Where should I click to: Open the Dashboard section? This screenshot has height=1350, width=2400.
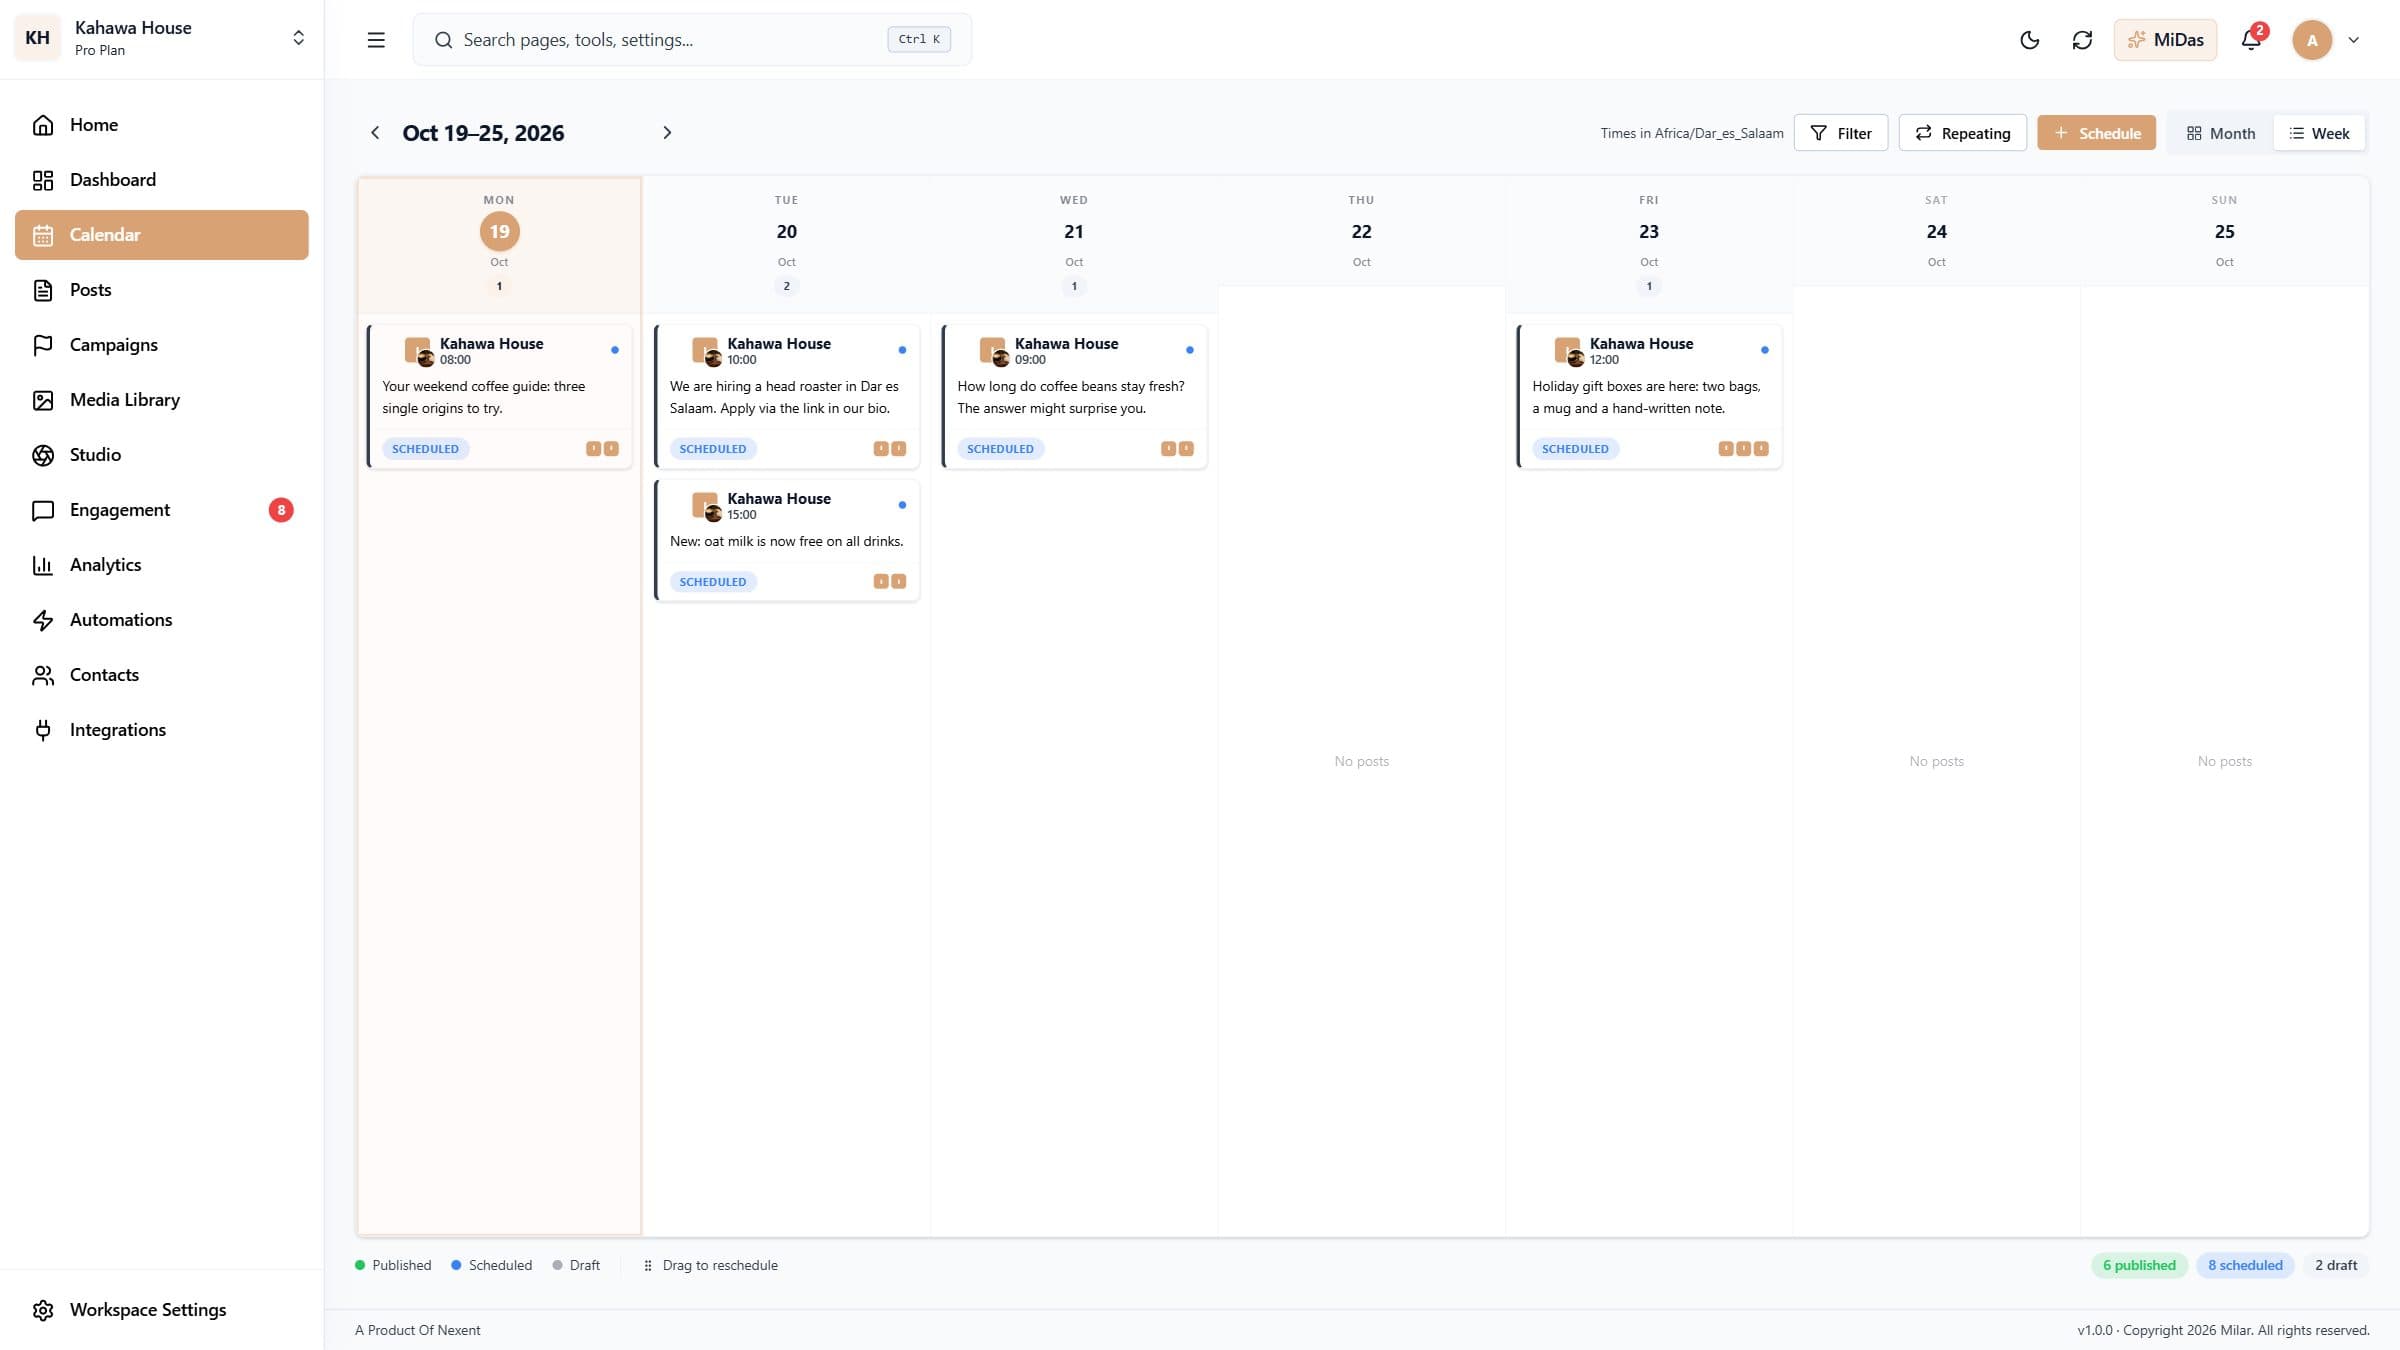161,180
